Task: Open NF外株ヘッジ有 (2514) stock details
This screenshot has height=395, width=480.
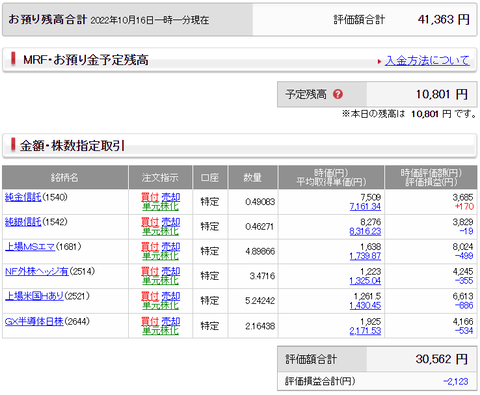Action: point(37,271)
